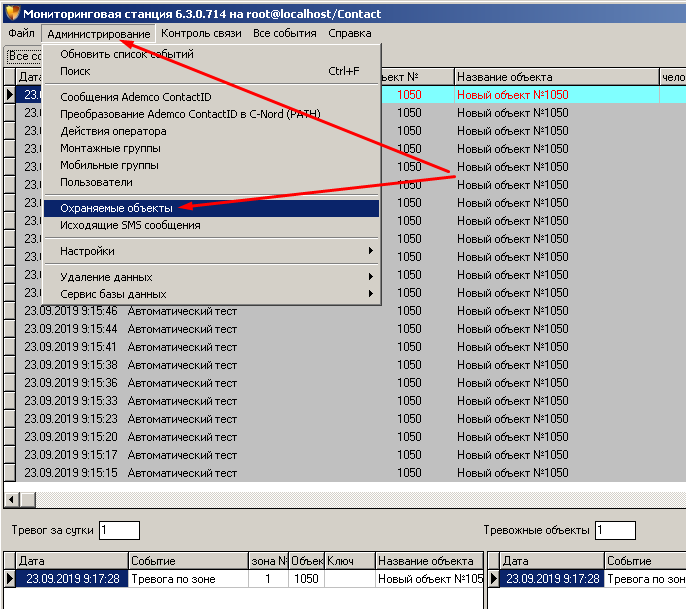686x609 pixels.
Task: Click object number 1050 in alarm row
Action: [306, 579]
